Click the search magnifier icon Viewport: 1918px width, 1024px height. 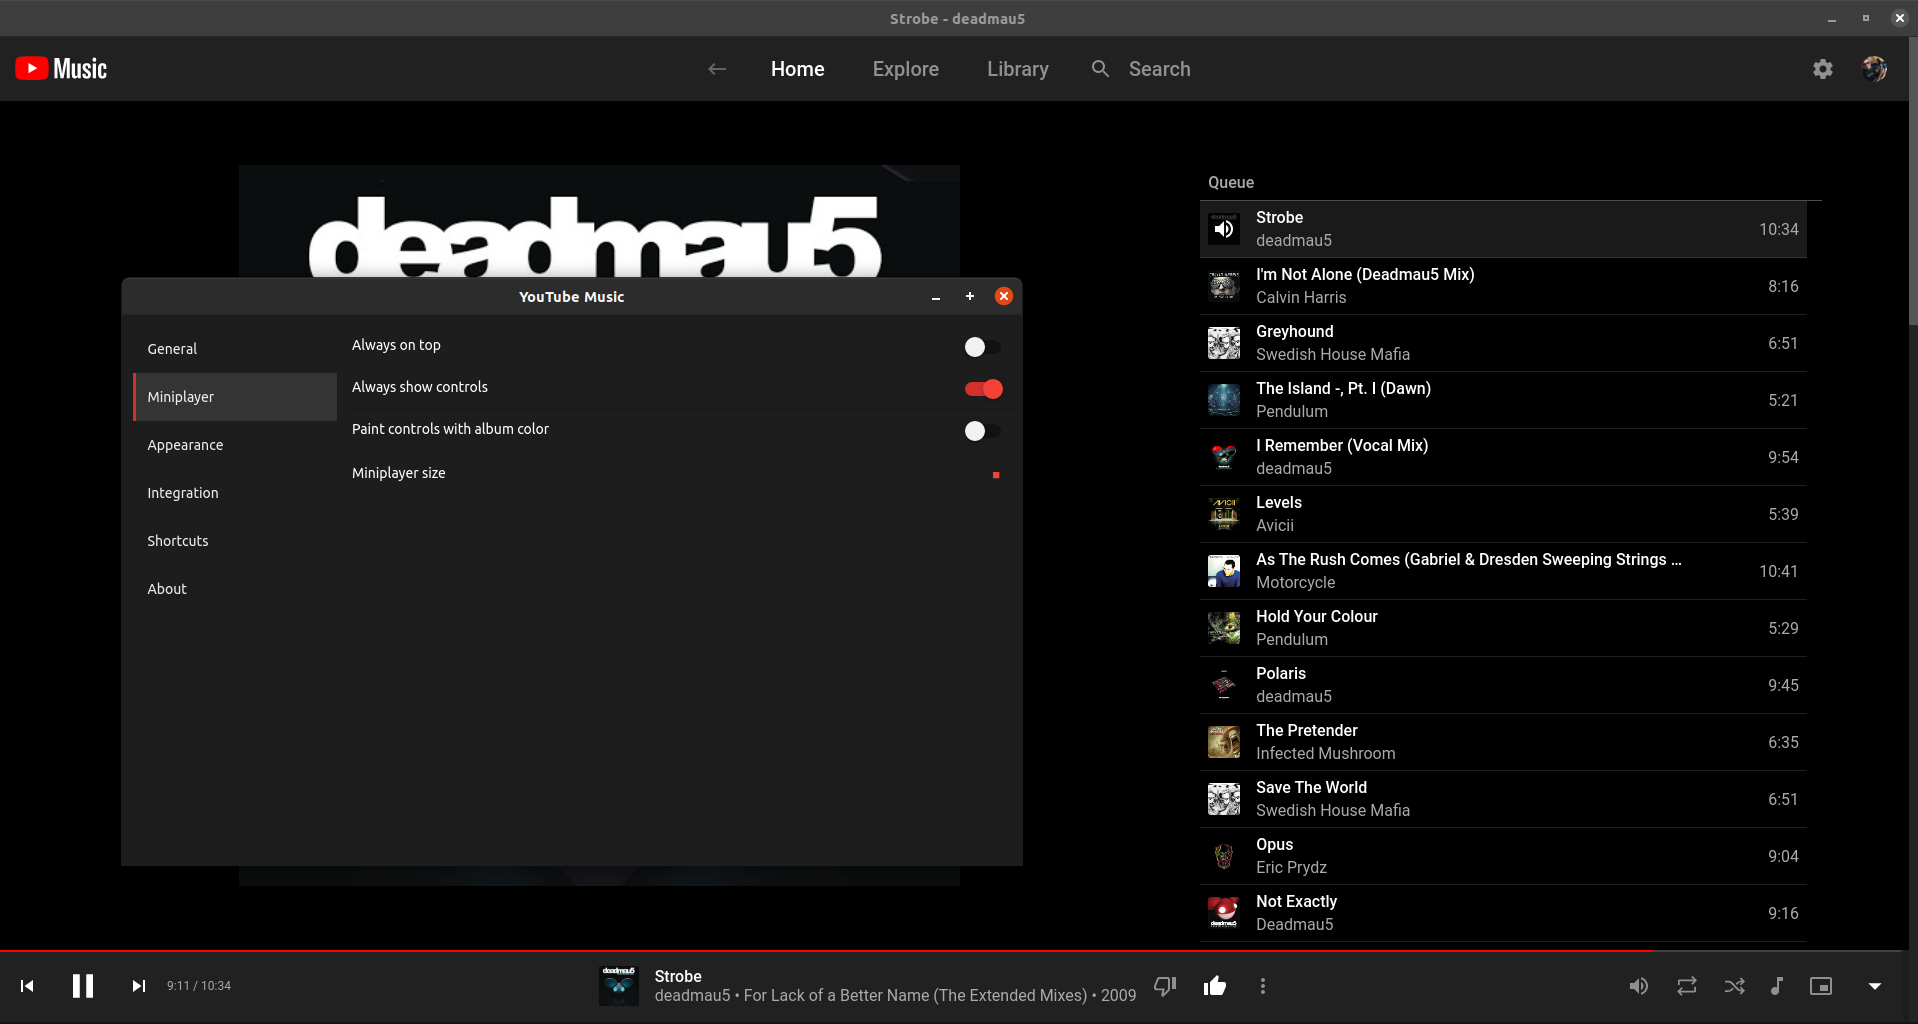1100,69
